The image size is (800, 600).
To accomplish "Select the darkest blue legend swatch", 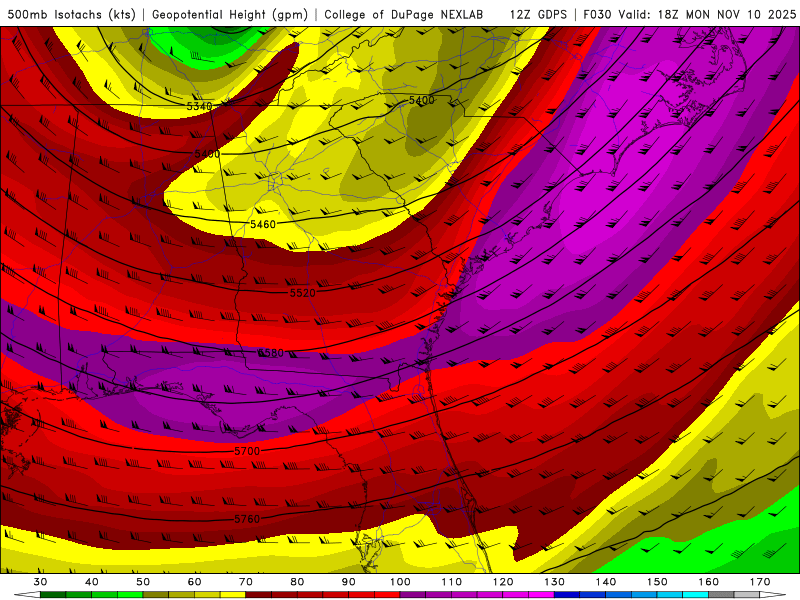I will (x=567, y=595).
